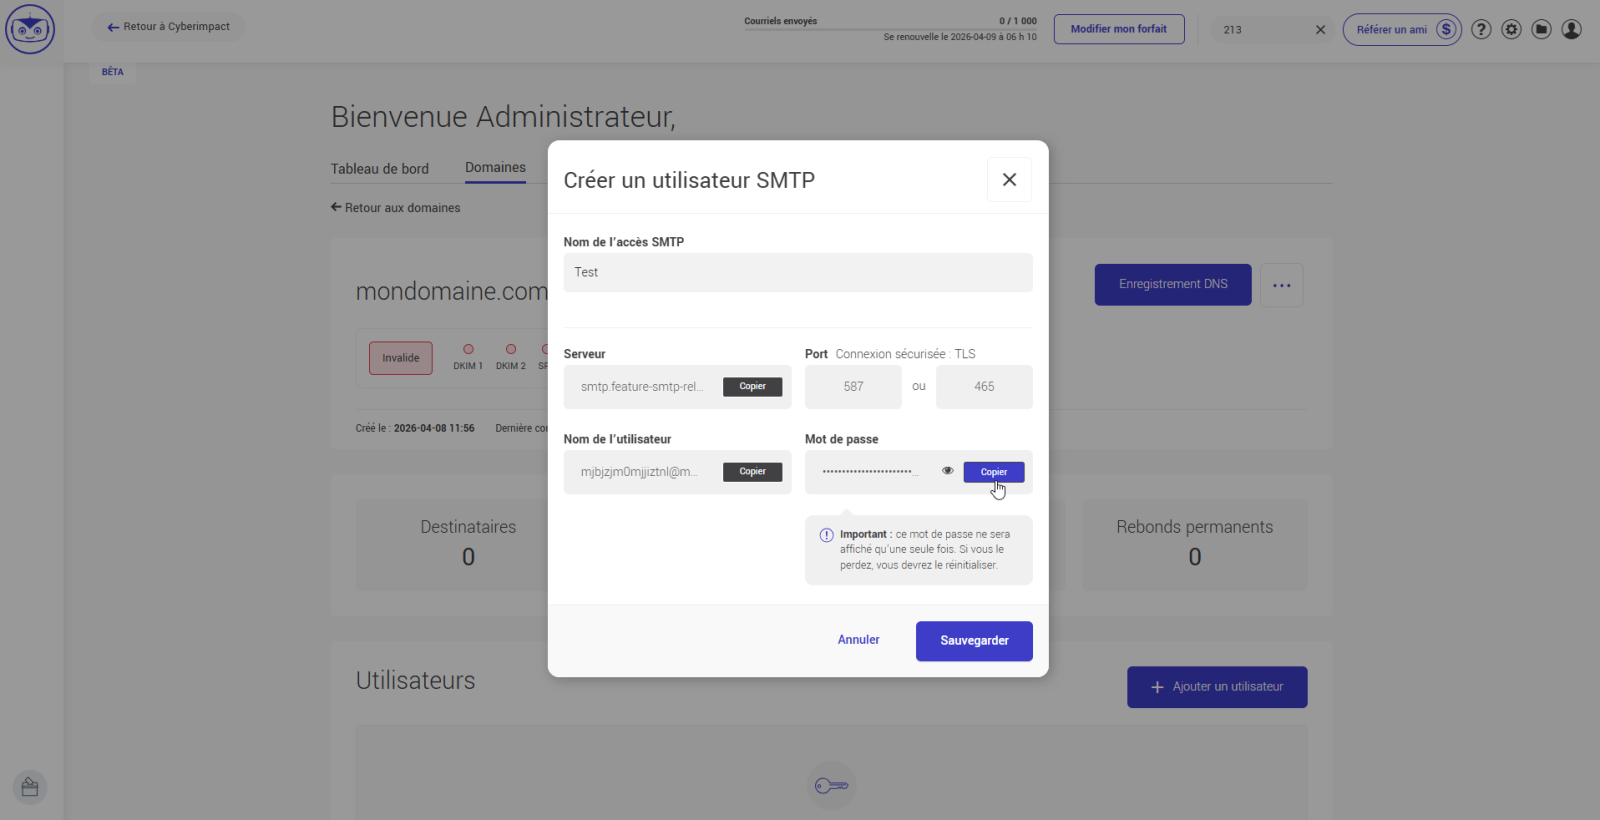Close the Créer un utilisateur SMTP dialog

(1009, 180)
